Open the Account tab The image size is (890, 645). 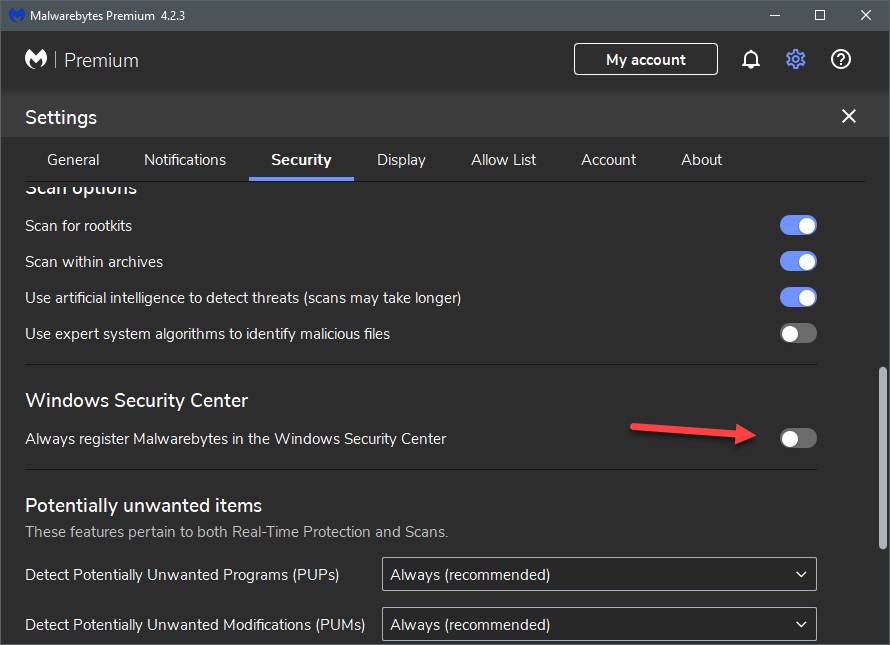click(x=608, y=160)
